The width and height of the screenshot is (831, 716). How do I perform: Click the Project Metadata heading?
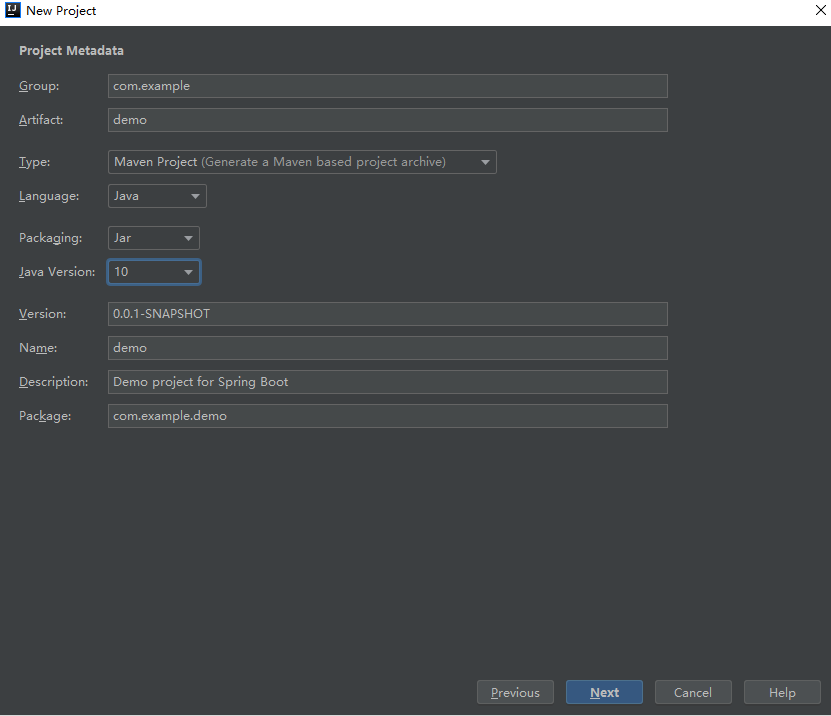pos(72,50)
